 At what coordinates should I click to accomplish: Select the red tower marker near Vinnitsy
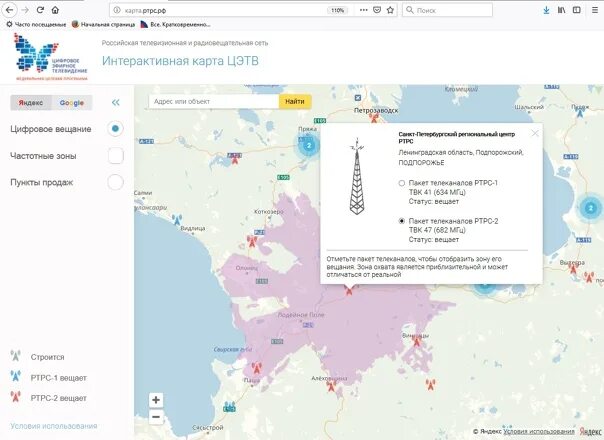click(417, 341)
